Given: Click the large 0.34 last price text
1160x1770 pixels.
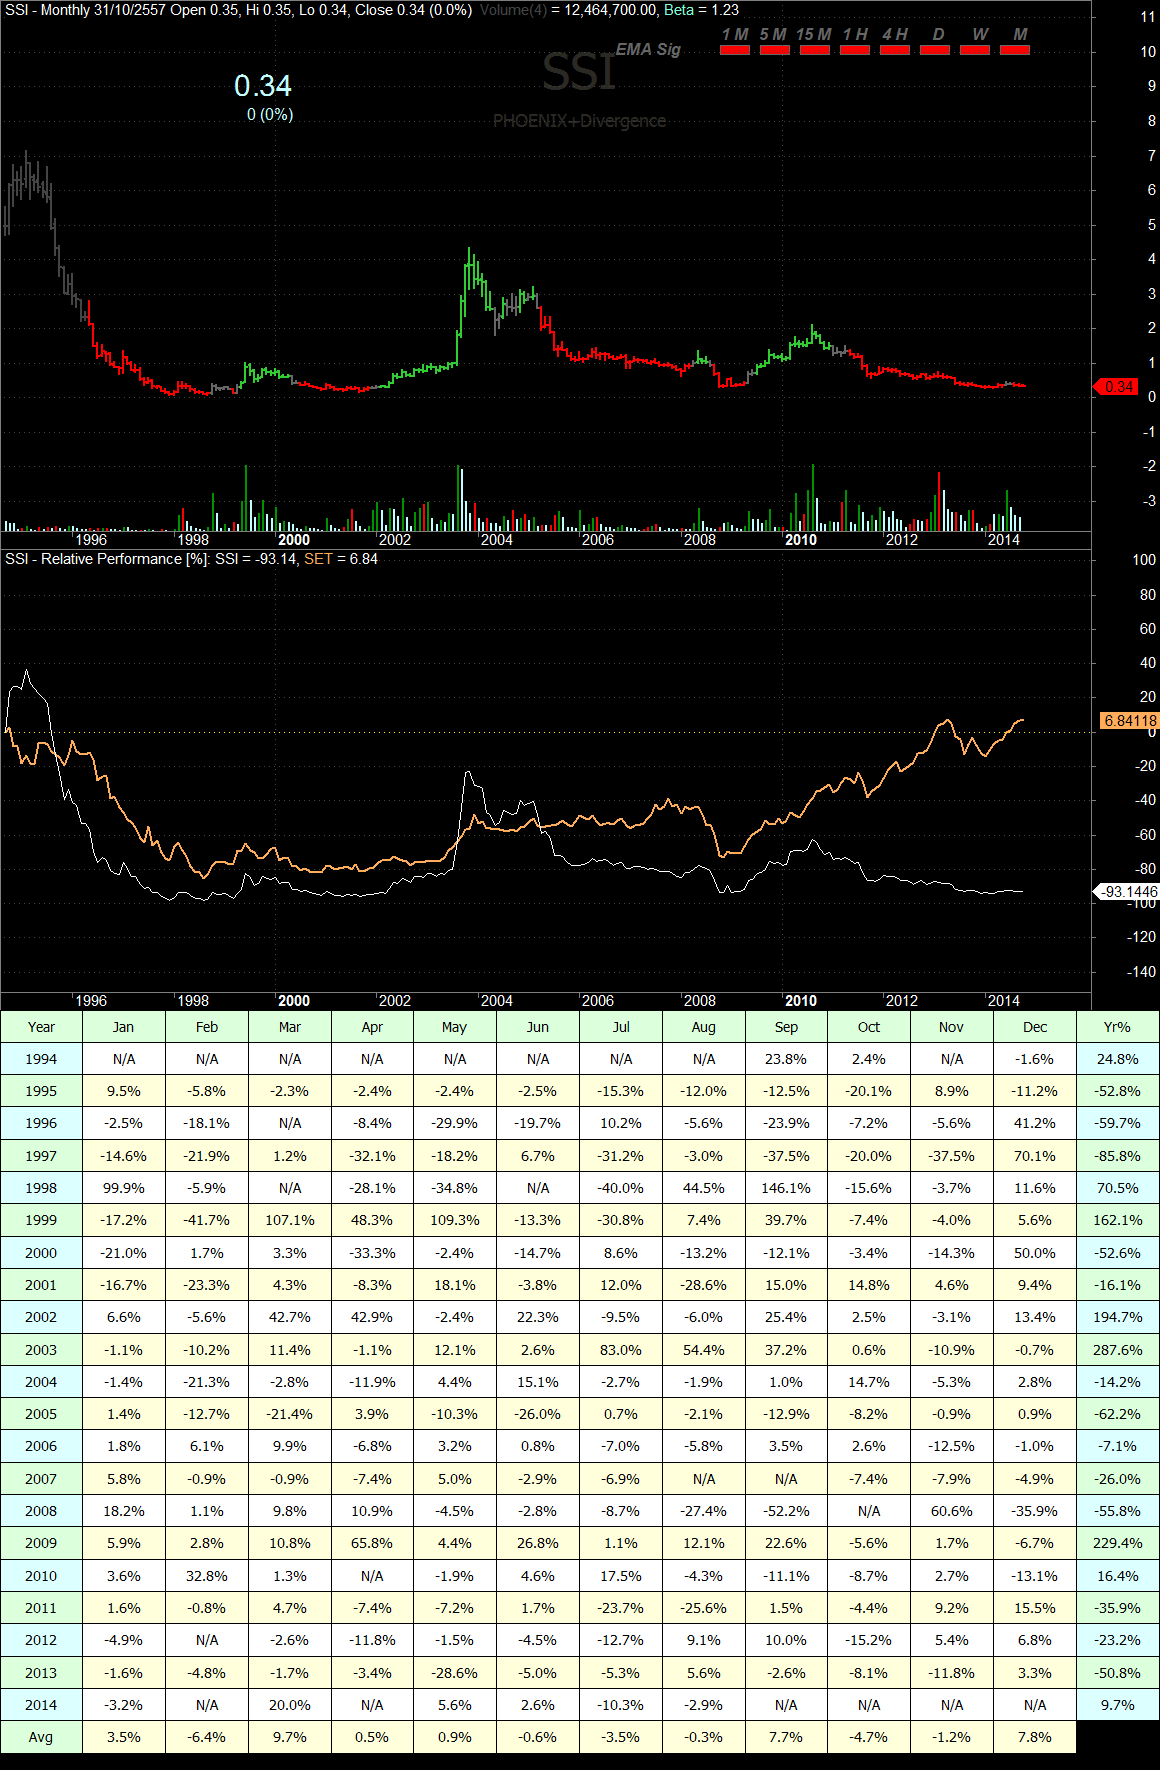Looking at the screenshot, I should (x=263, y=86).
